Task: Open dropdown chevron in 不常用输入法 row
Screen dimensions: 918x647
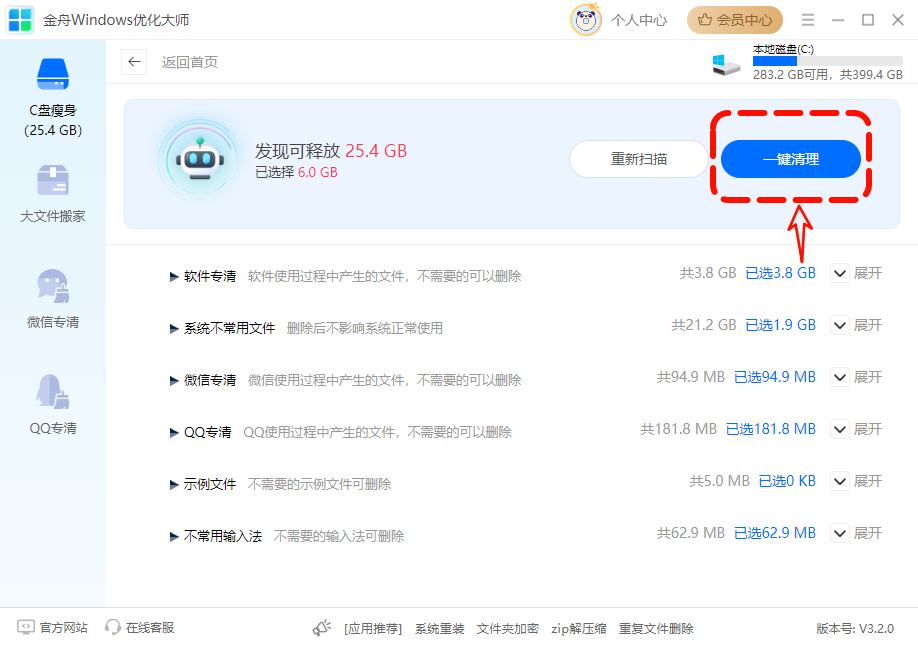Action: (x=840, y=533)
